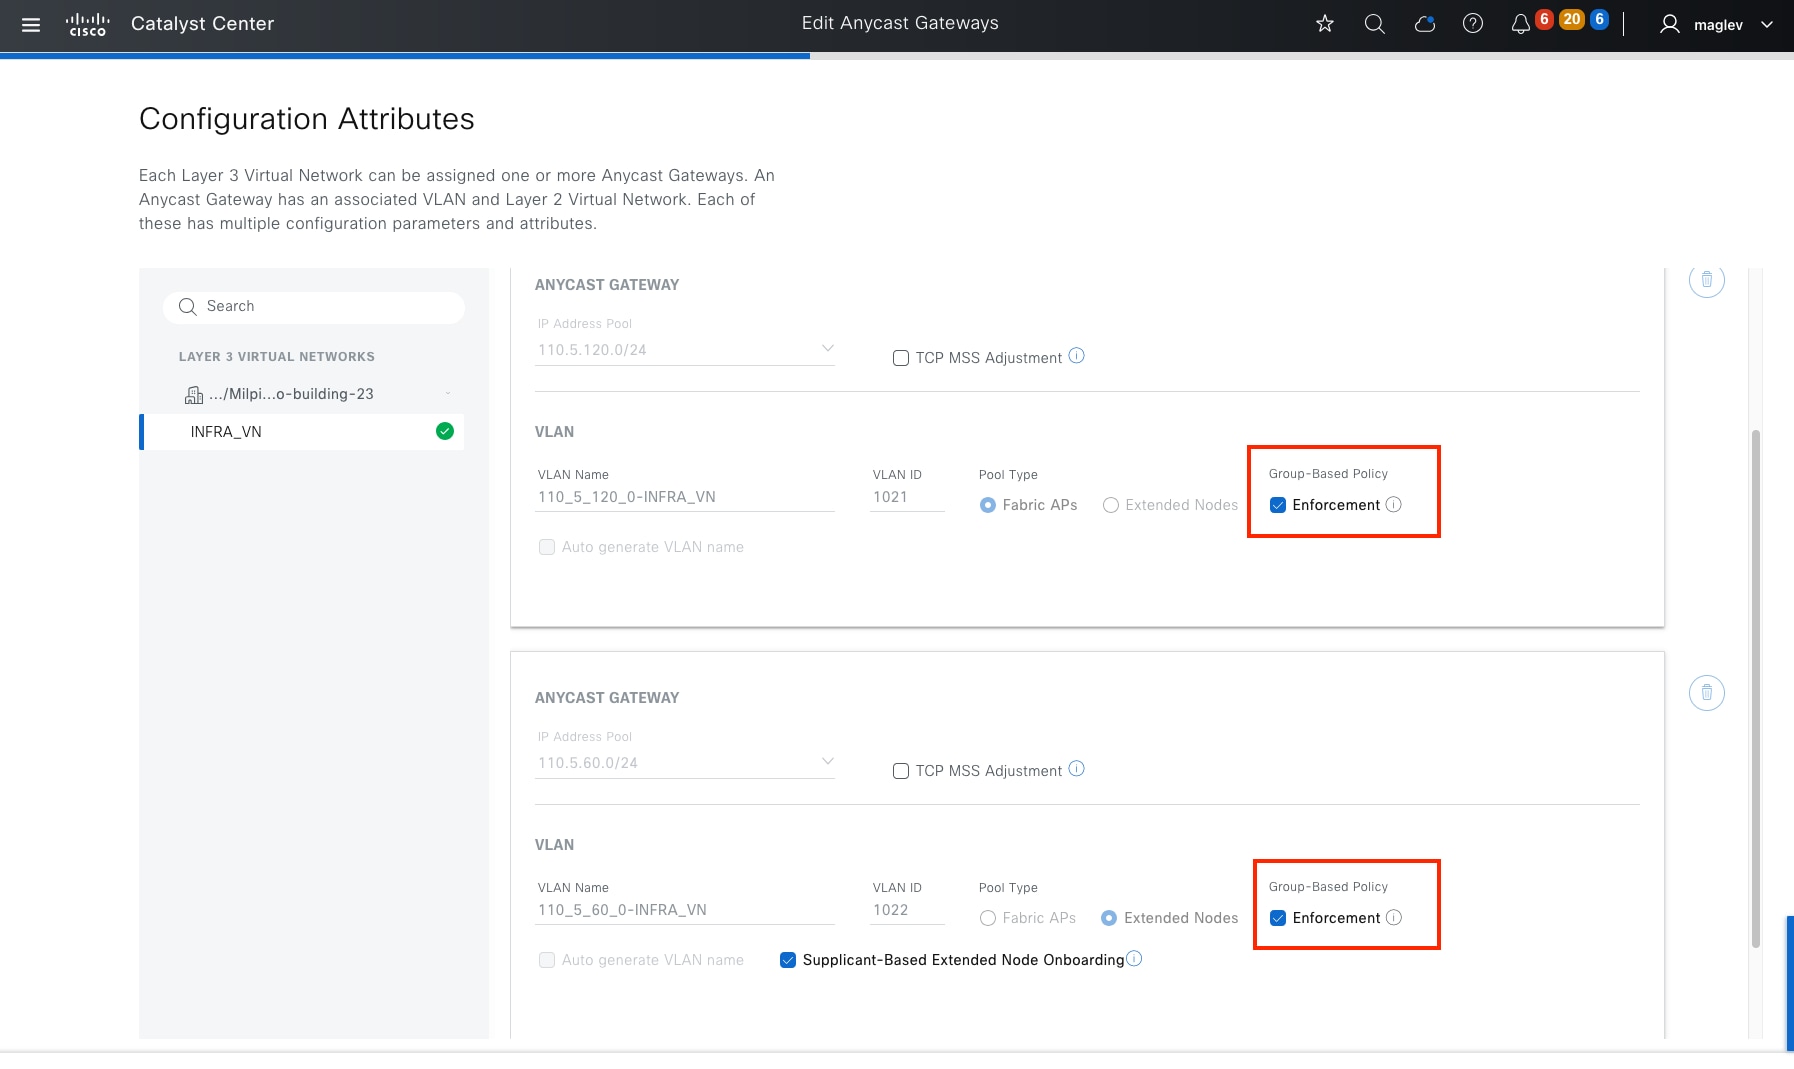Select Fabric APs radio for VLAN 1022

pos(988,918)
